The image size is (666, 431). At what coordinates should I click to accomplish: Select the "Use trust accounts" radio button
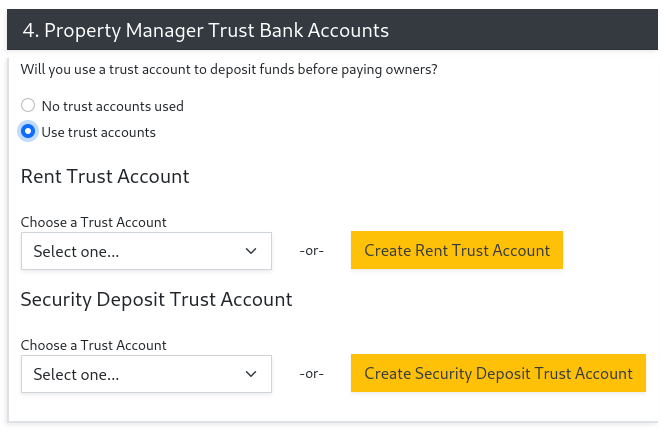(x=28, y=132)
